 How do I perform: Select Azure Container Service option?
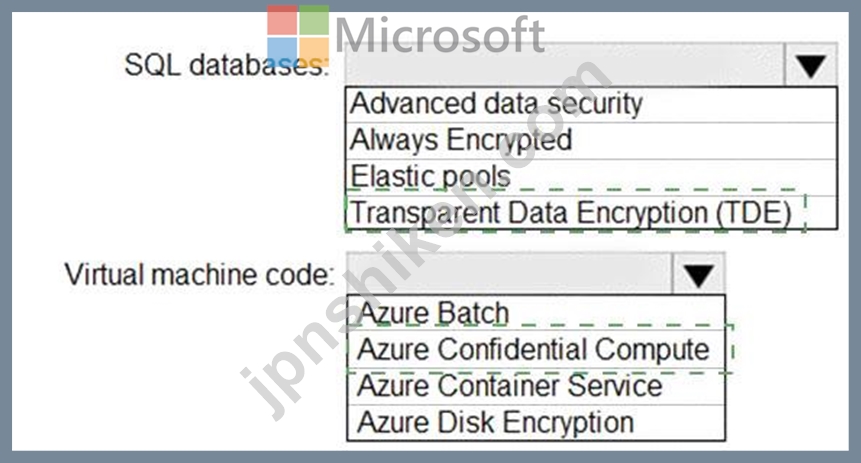click(x=536, y=386)
